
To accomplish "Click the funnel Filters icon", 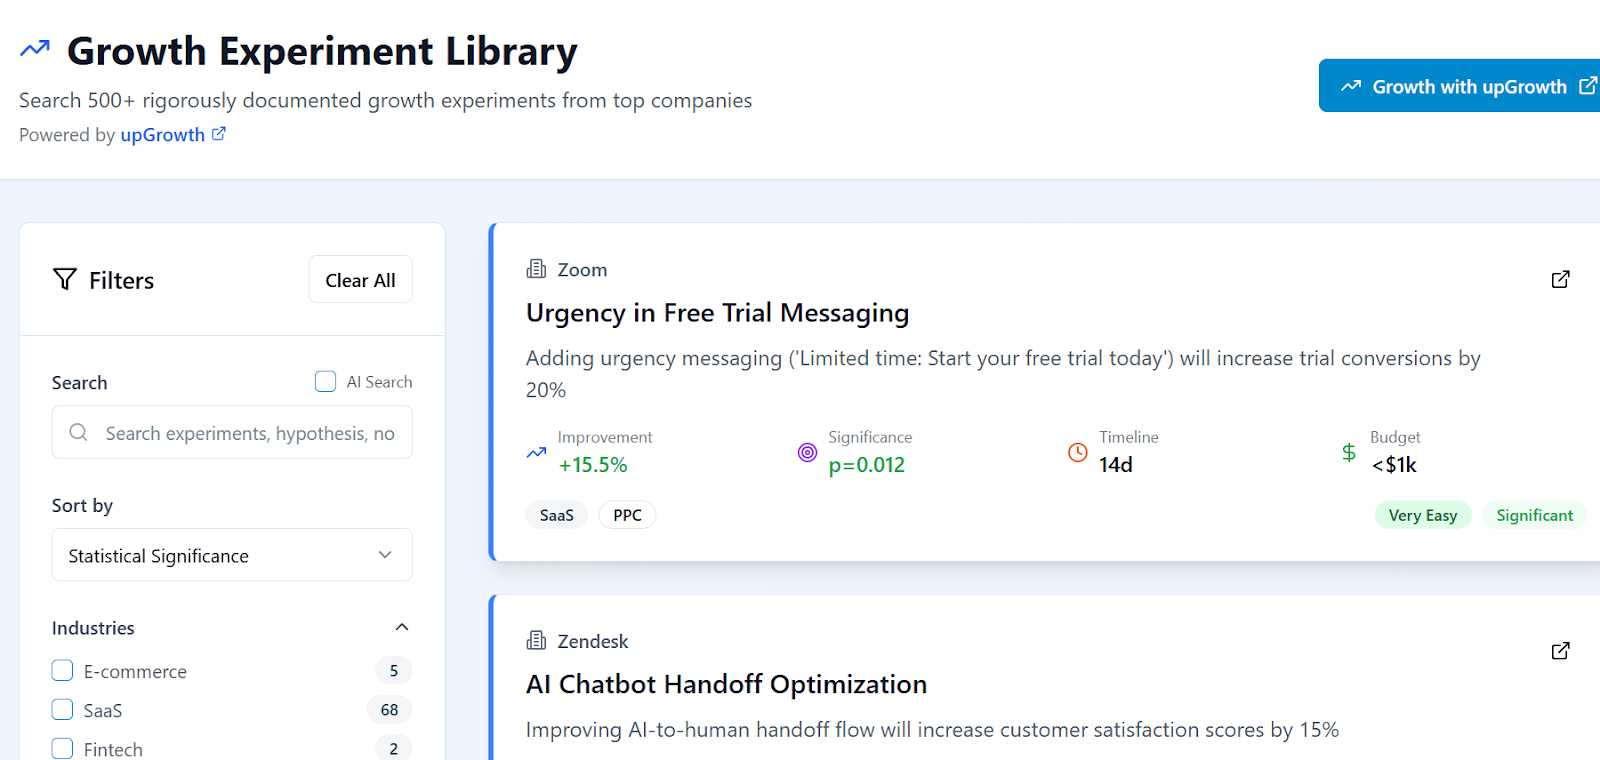I will point(65,280).
